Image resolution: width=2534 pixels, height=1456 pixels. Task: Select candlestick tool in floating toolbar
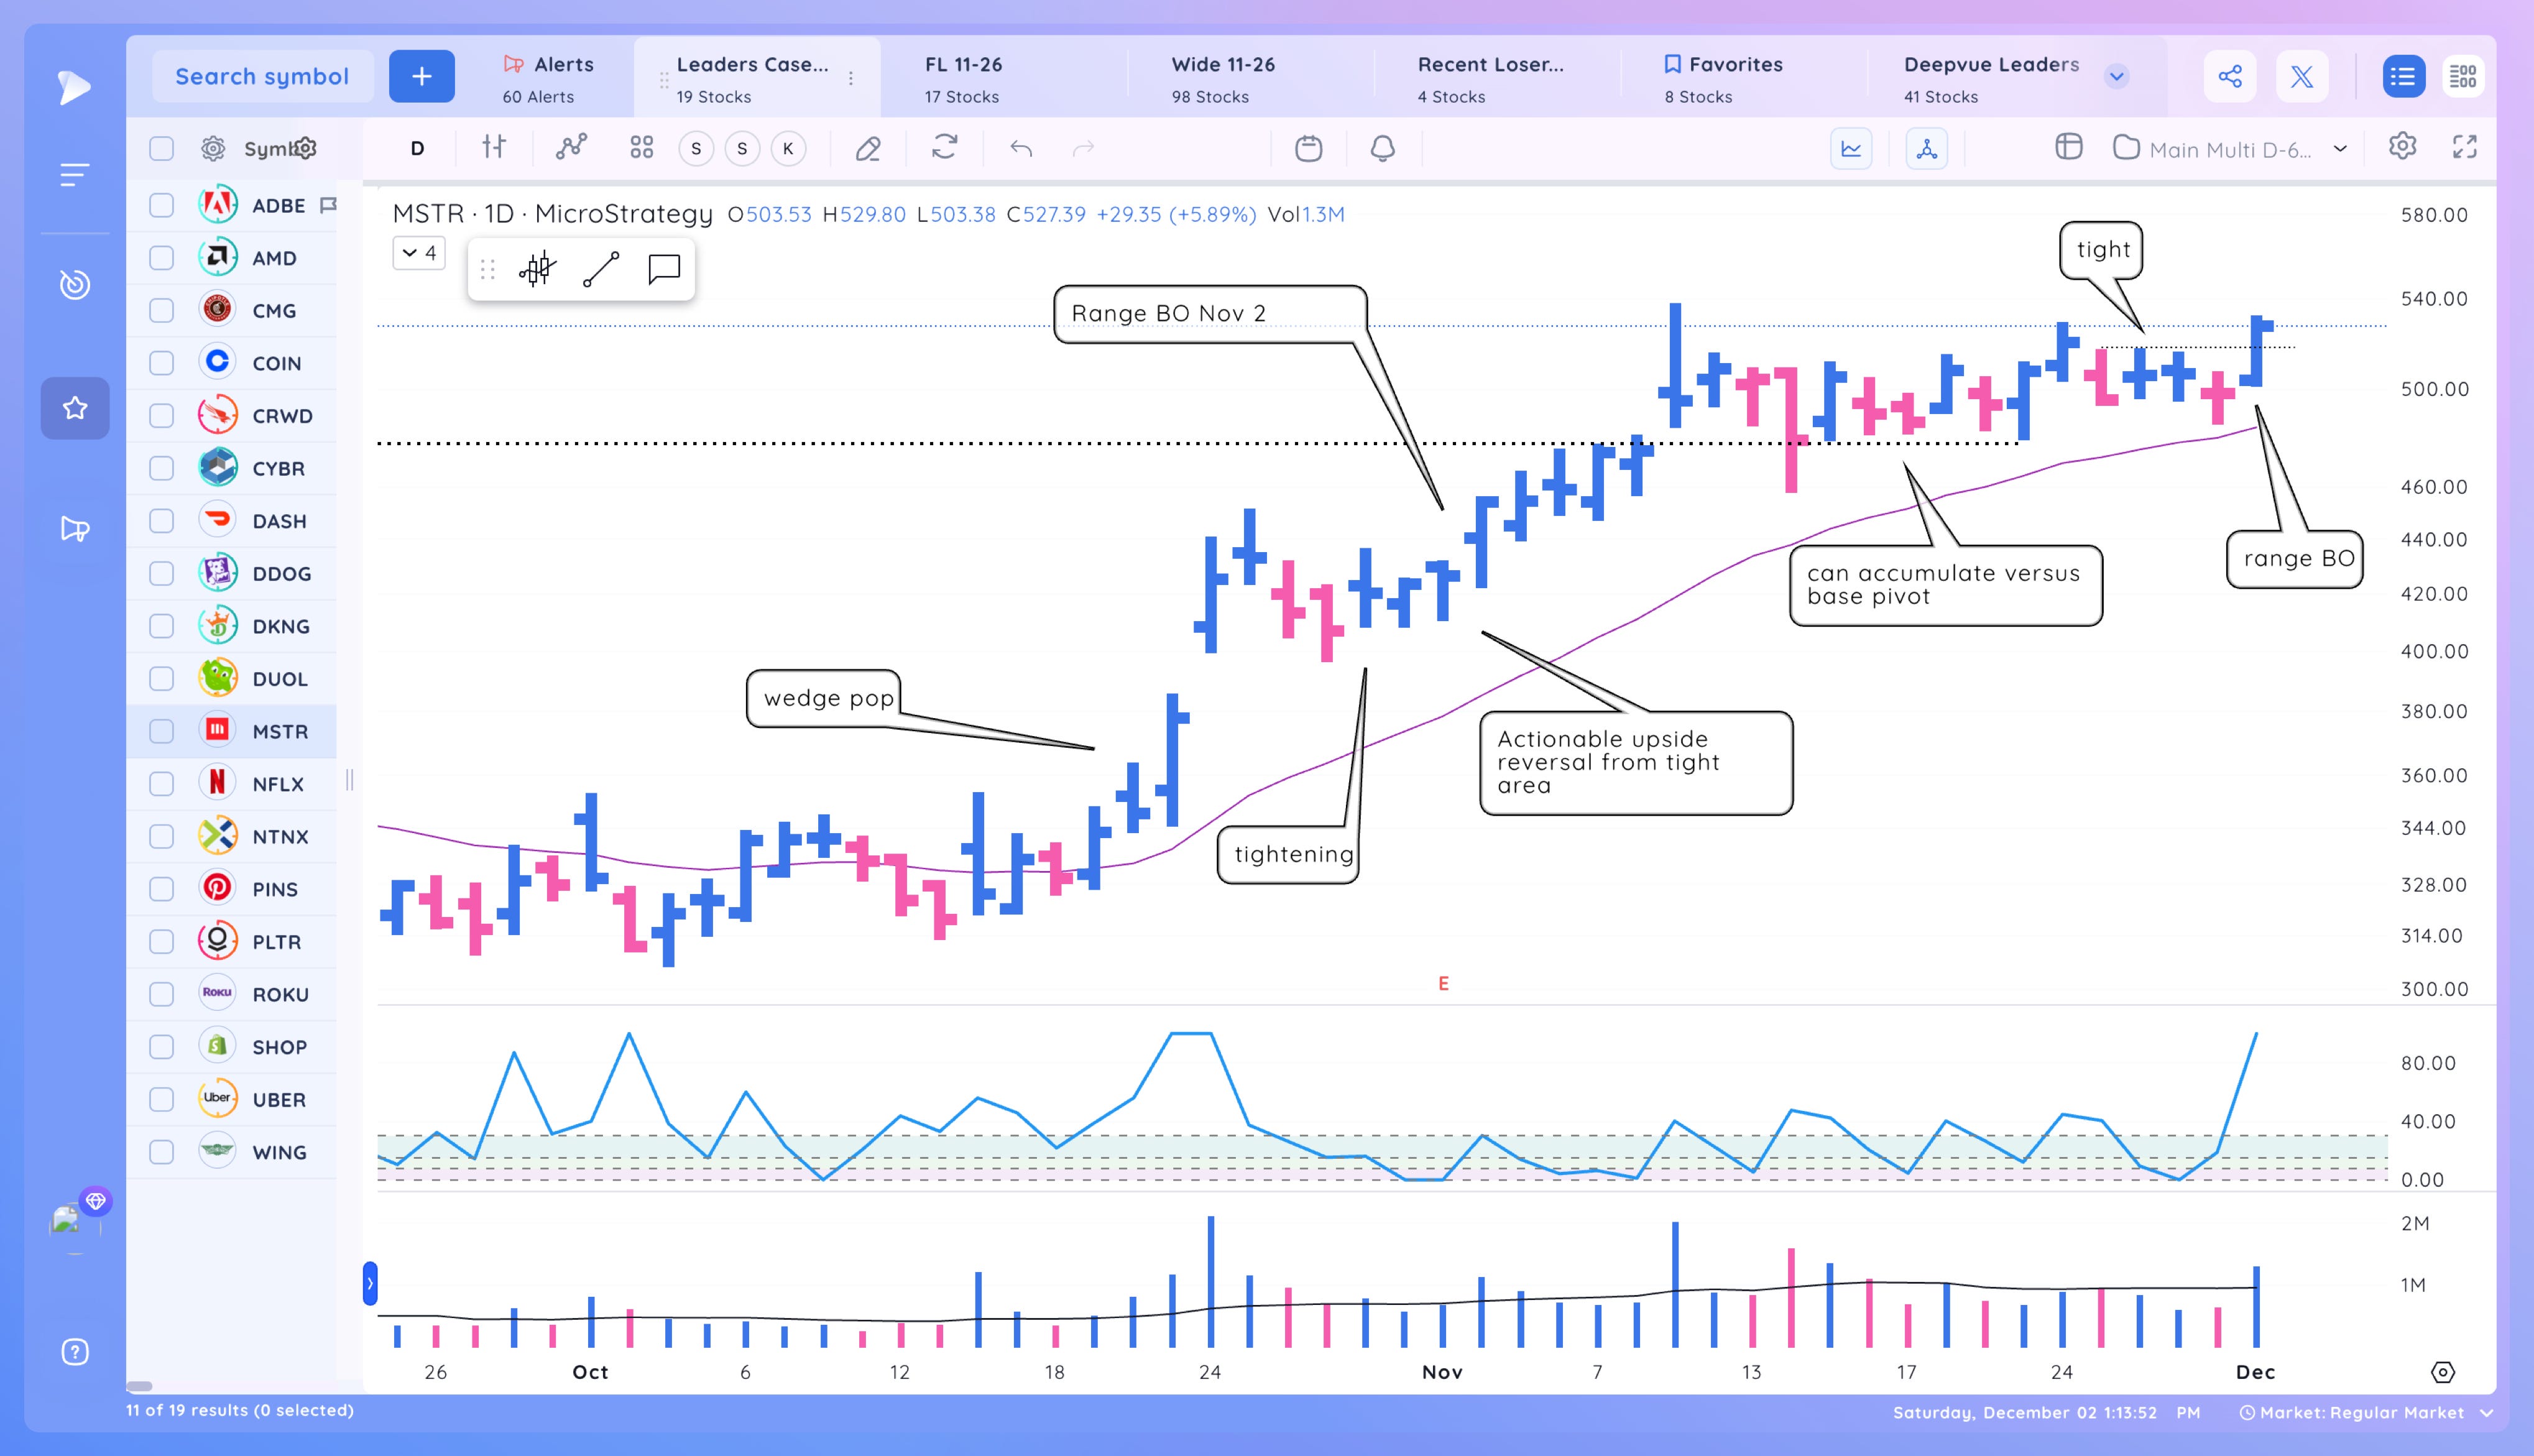pyautogui.click(x=537, y=269)
